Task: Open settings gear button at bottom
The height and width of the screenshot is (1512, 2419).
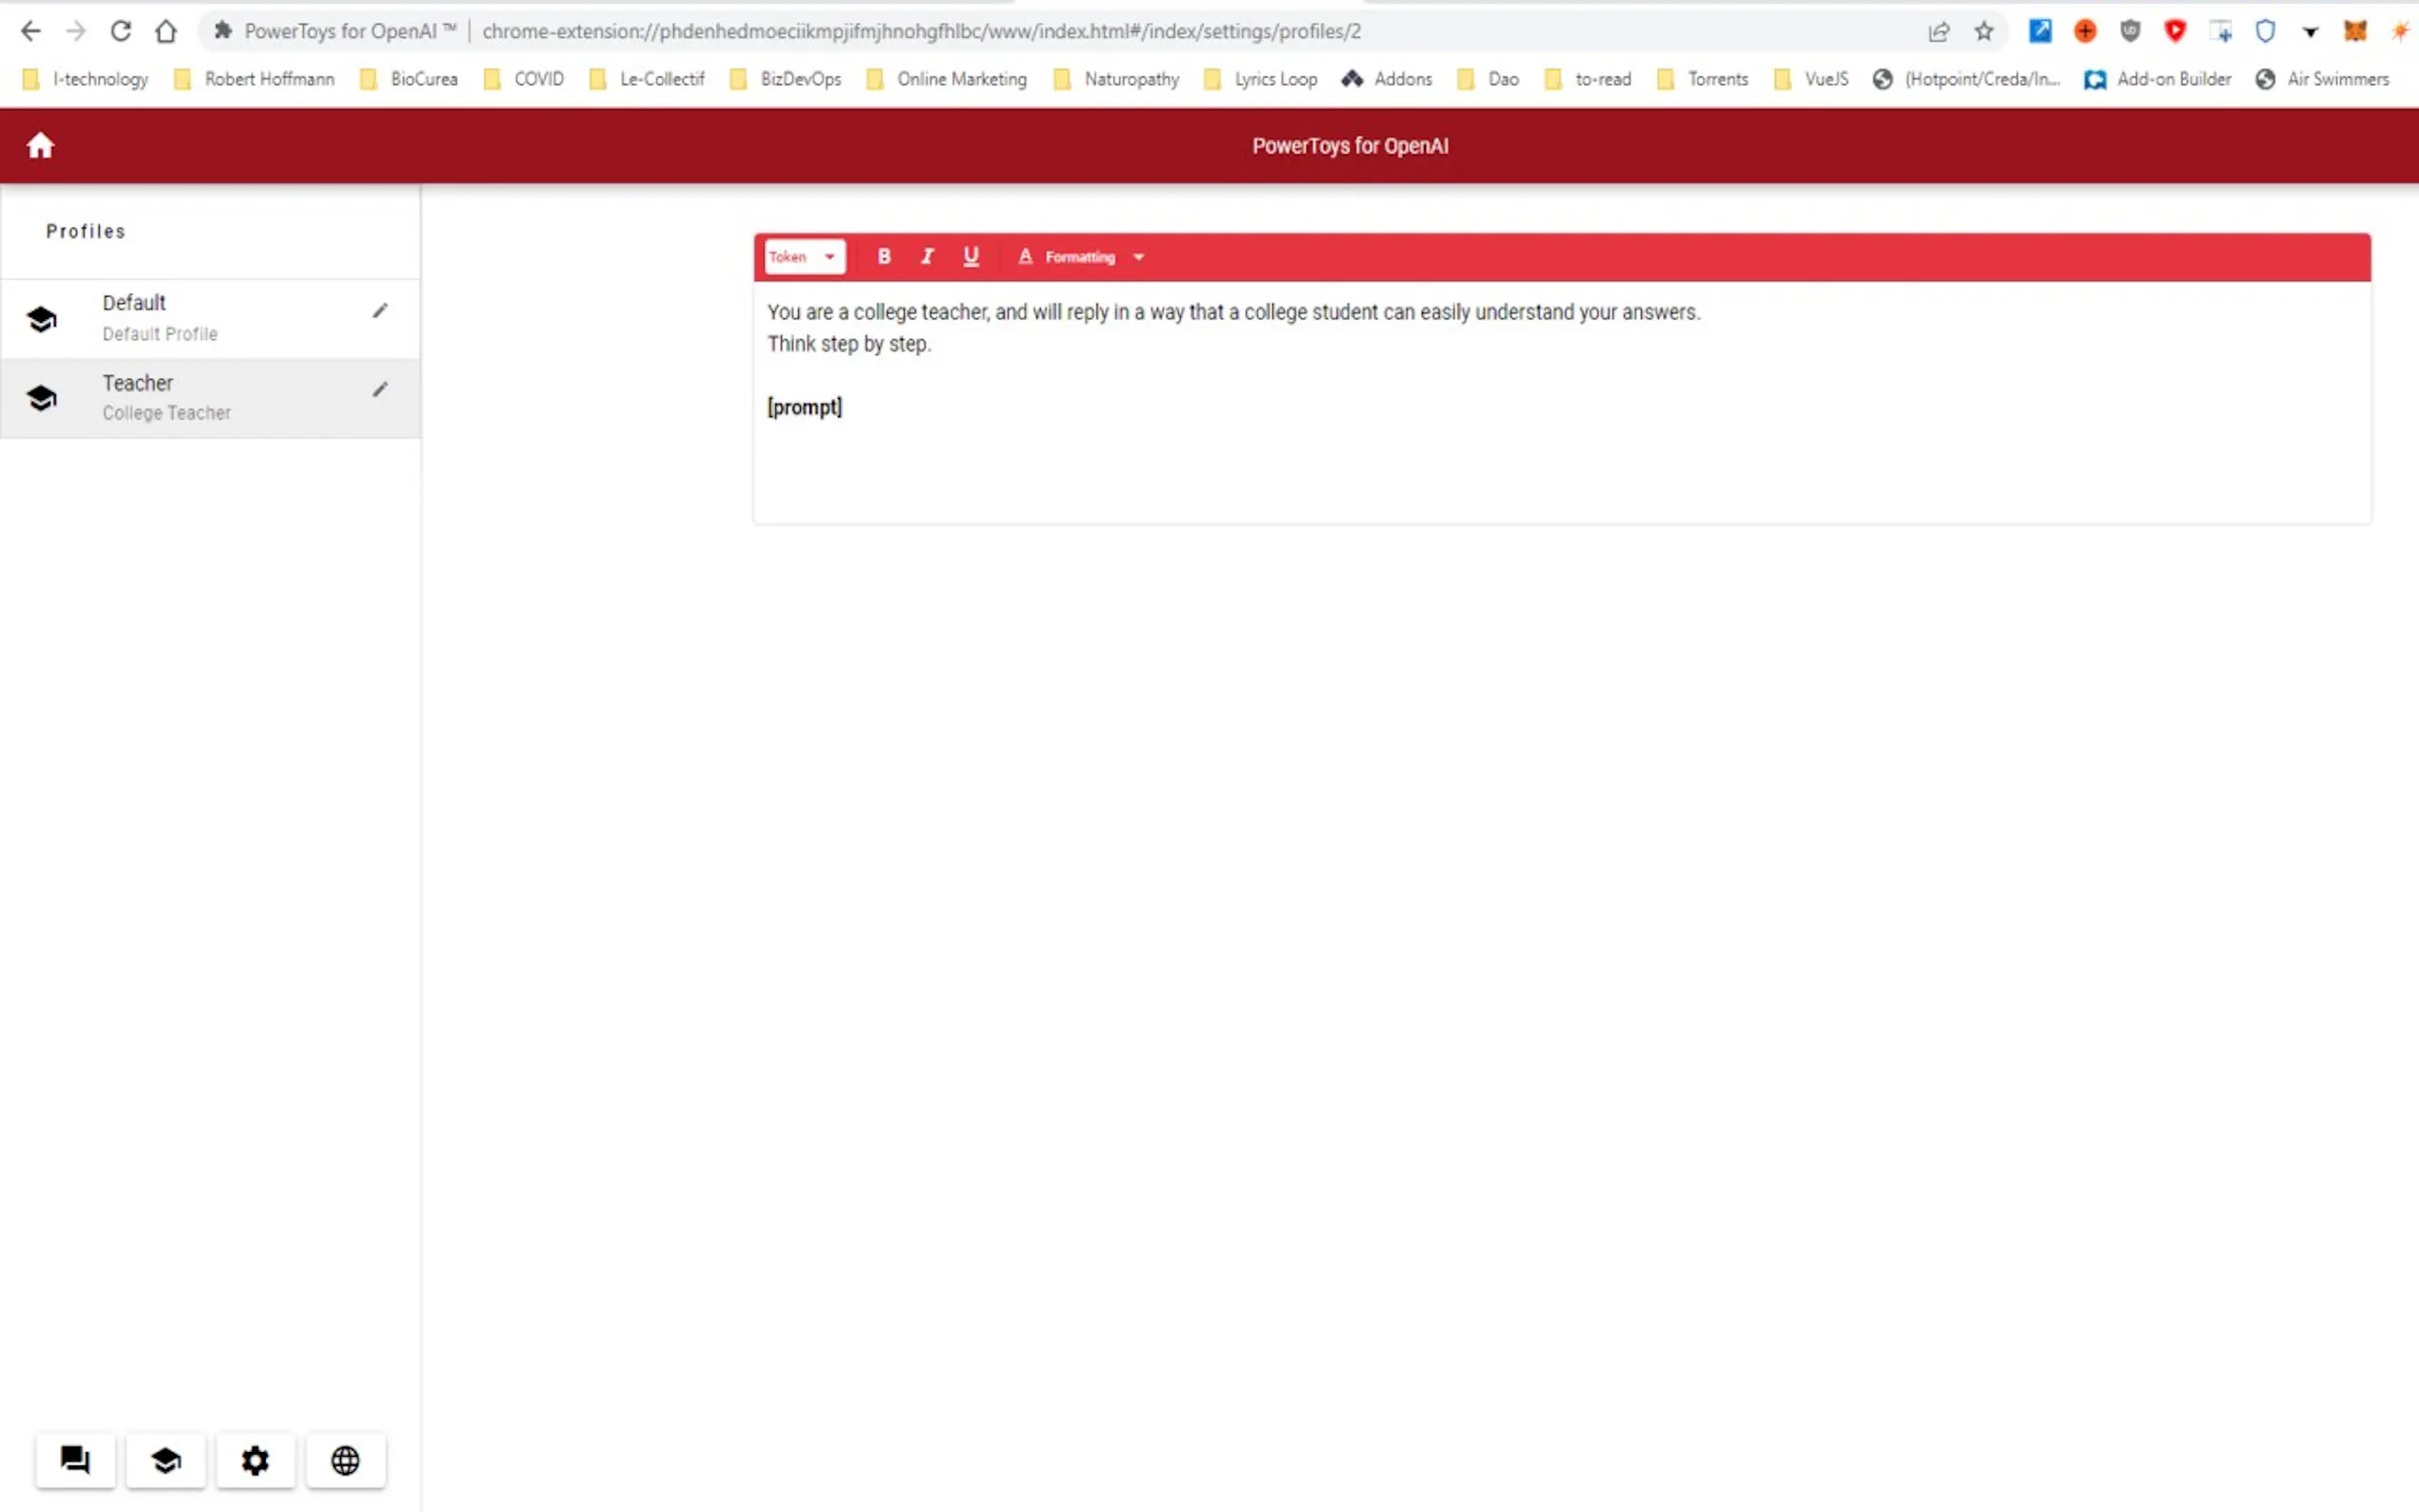Action: [x=255, y=1460]
